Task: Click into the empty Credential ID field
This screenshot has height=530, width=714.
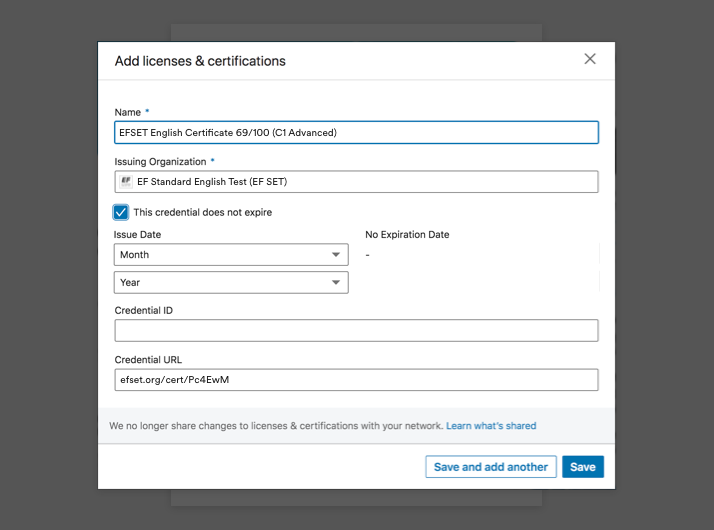Action: point(356,331)
